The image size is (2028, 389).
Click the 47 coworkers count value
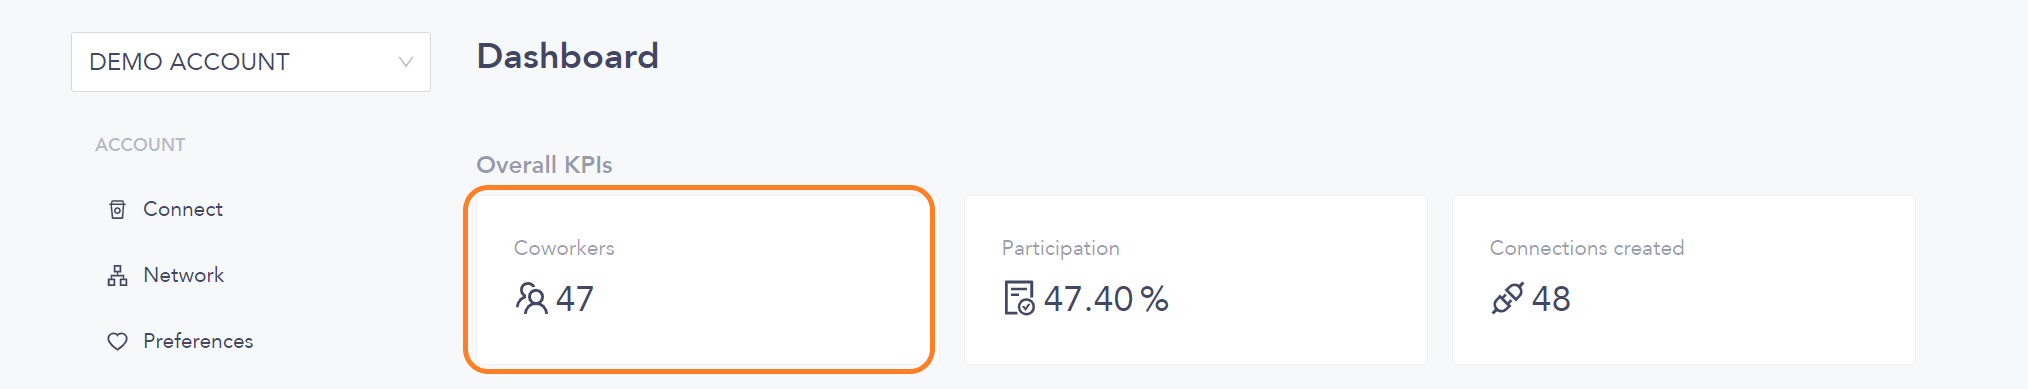pyautogui.click(x=575, y=298)
